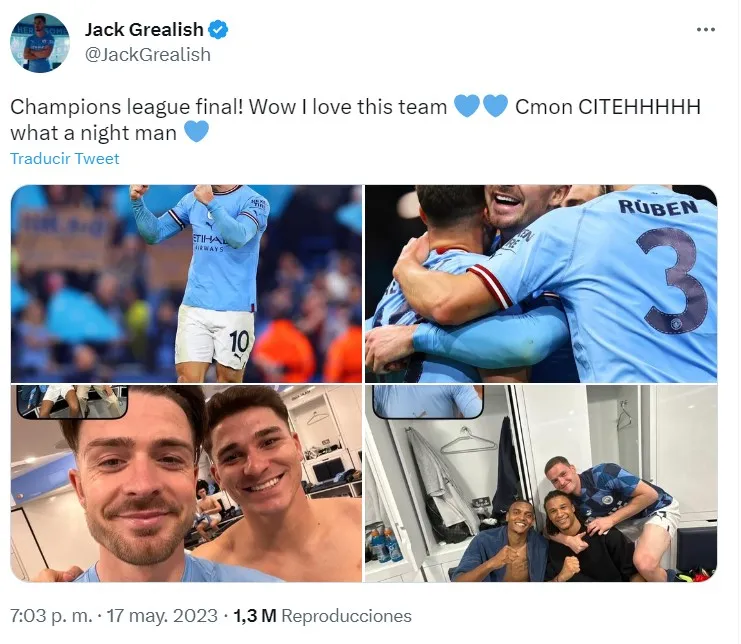Click the two blue hearts emoji in tweet

pyautogui.click(x=481, y=106)
